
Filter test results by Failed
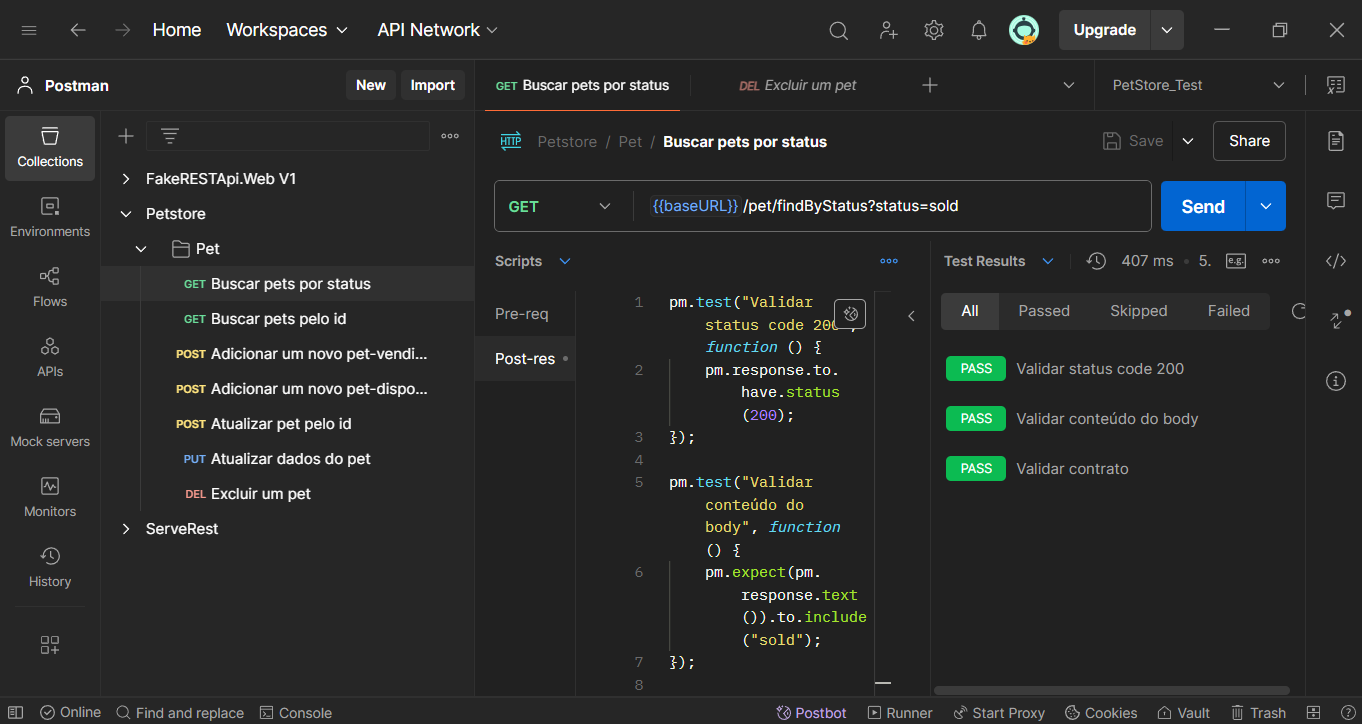click(x=1228, y=311)
